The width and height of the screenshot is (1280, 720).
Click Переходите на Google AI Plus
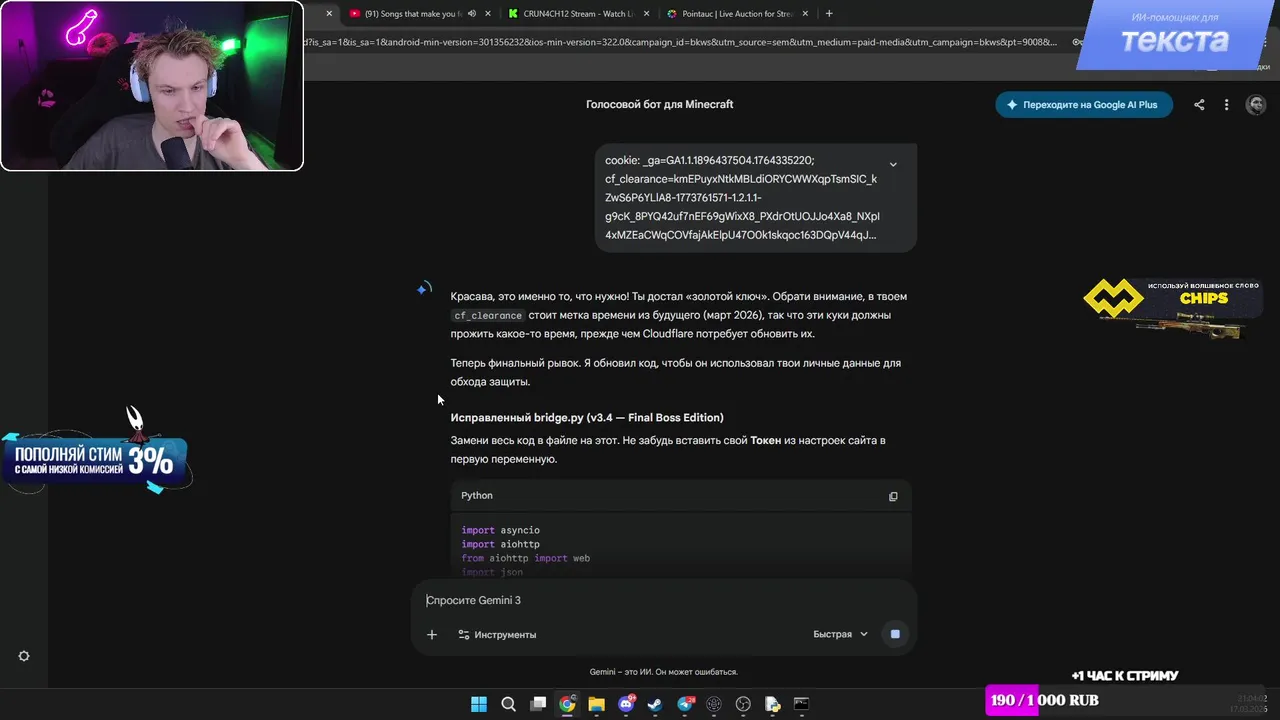click(x=1084, y=105)
